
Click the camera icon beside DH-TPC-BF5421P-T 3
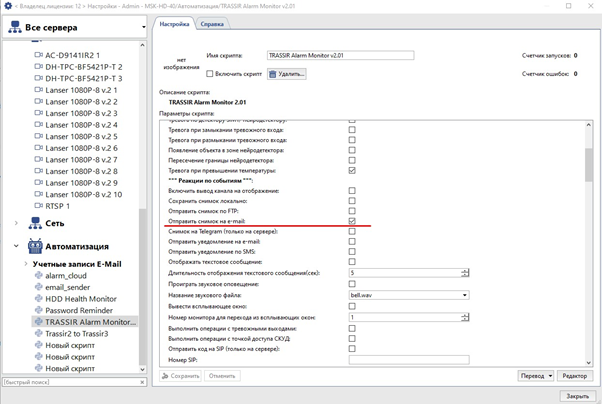click(38, 78)
